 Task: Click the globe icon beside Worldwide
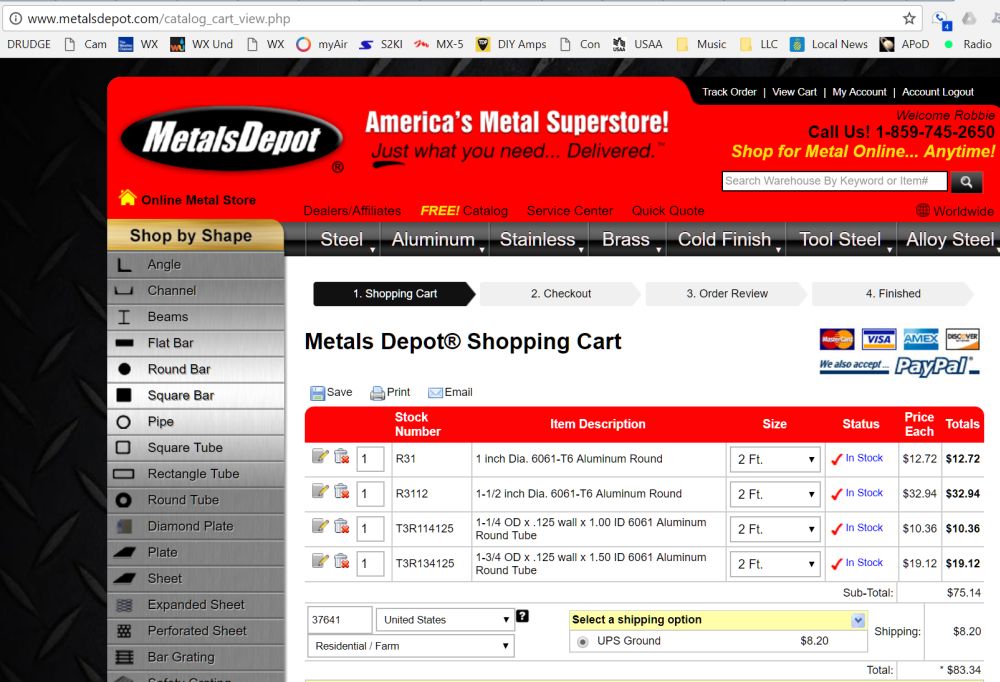[x=923, y=210]
